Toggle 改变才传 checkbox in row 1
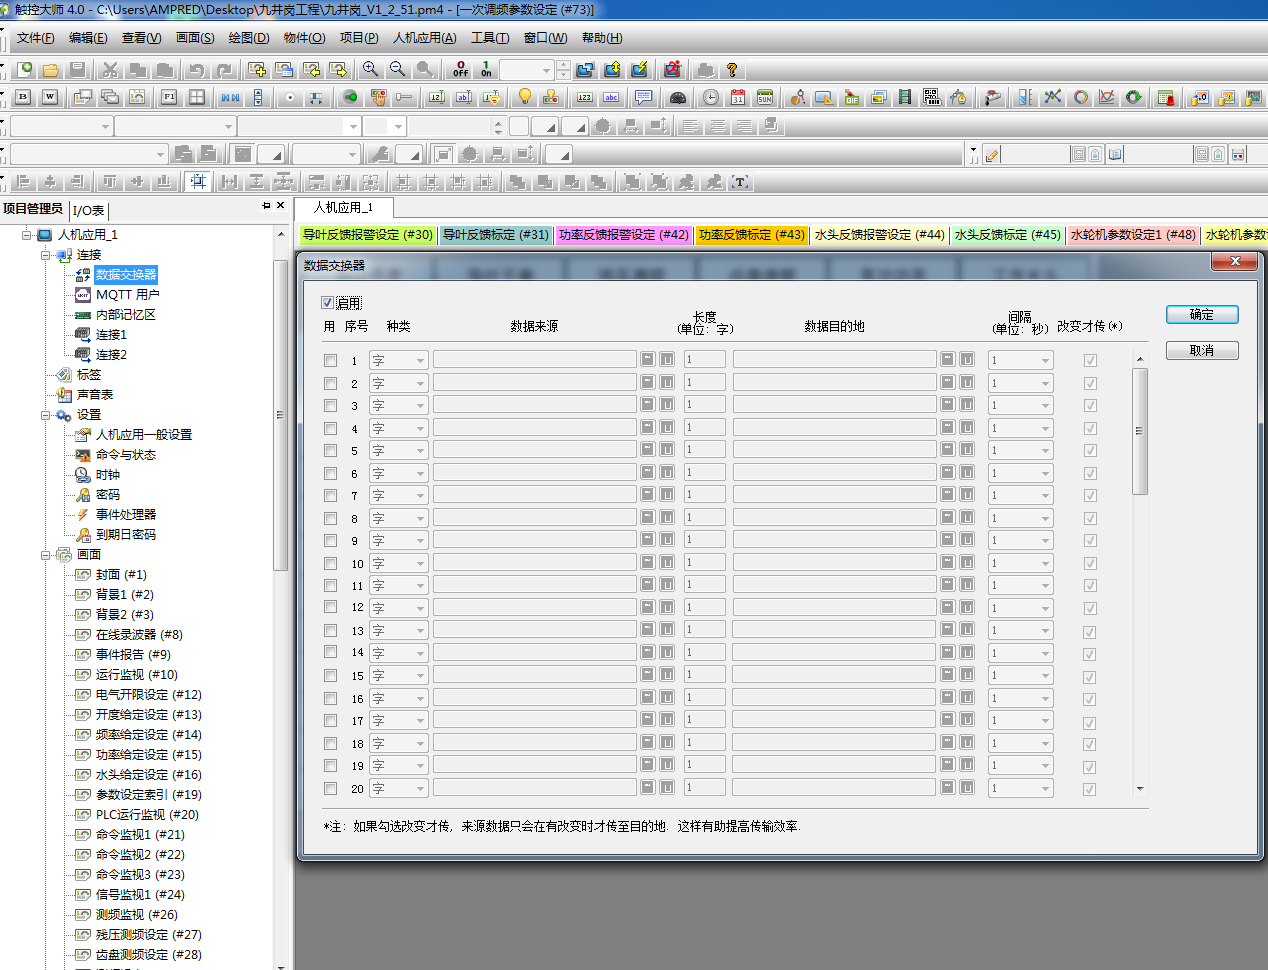1268x970 pixels. 1090,361
